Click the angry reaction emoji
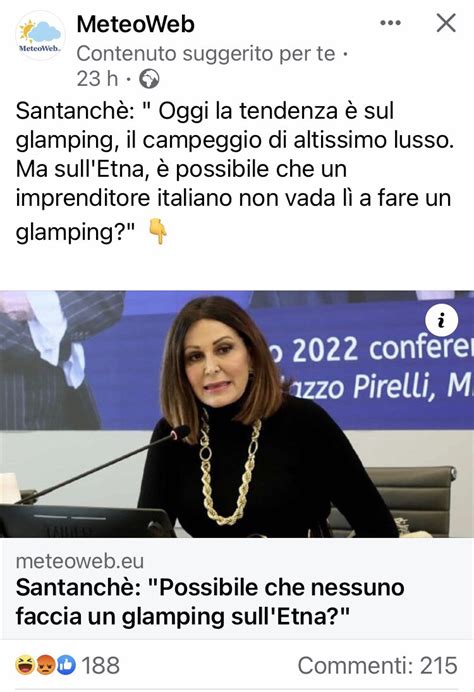474x692 pixels. click(x=45, y=665)
